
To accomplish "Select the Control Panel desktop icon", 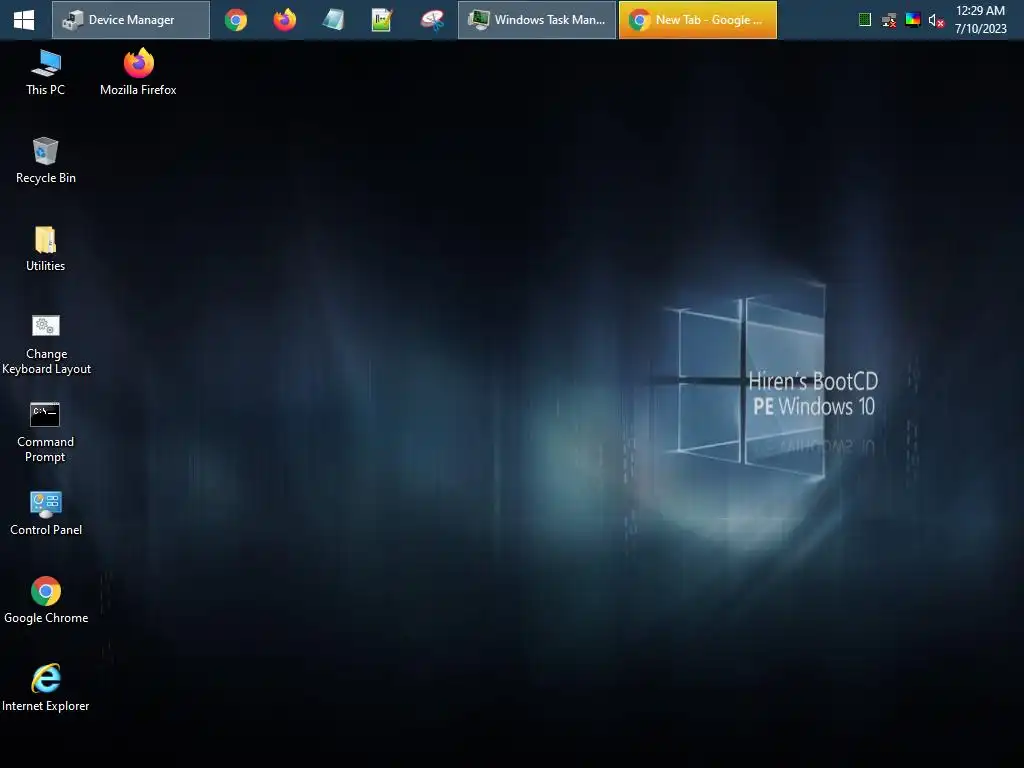I will [46, 513].
